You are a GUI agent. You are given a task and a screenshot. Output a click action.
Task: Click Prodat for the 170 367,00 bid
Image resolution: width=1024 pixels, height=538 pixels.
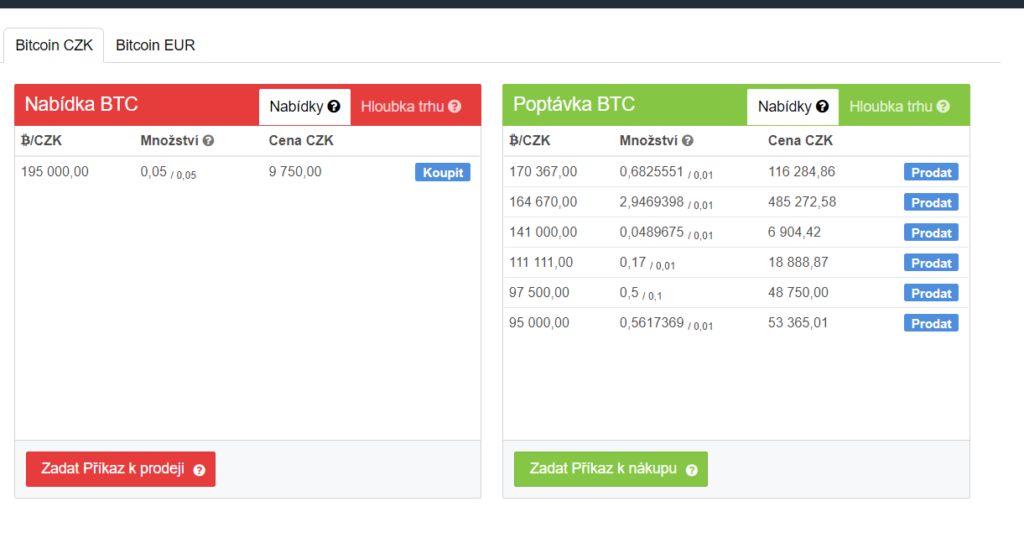tap(931, 172)
